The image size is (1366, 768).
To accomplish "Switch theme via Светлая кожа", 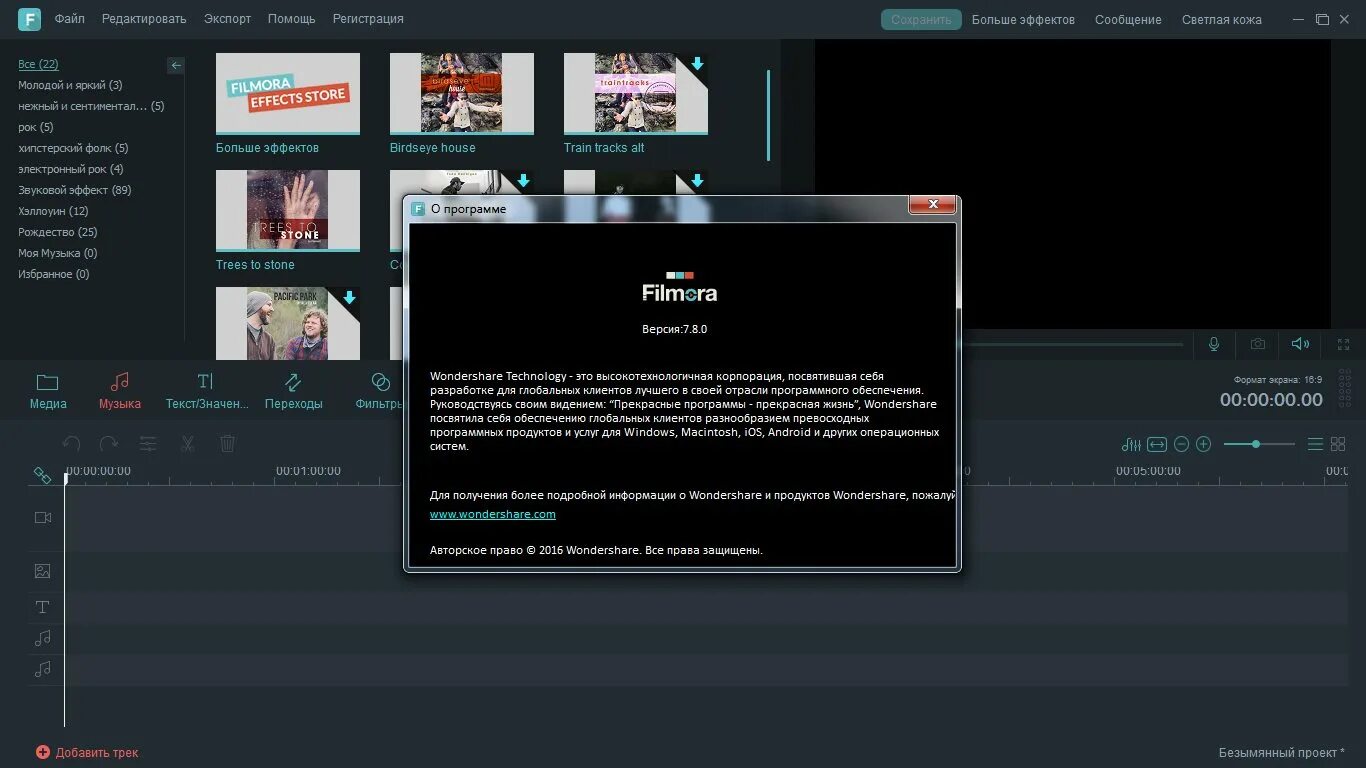I will tap(1221, 20).
